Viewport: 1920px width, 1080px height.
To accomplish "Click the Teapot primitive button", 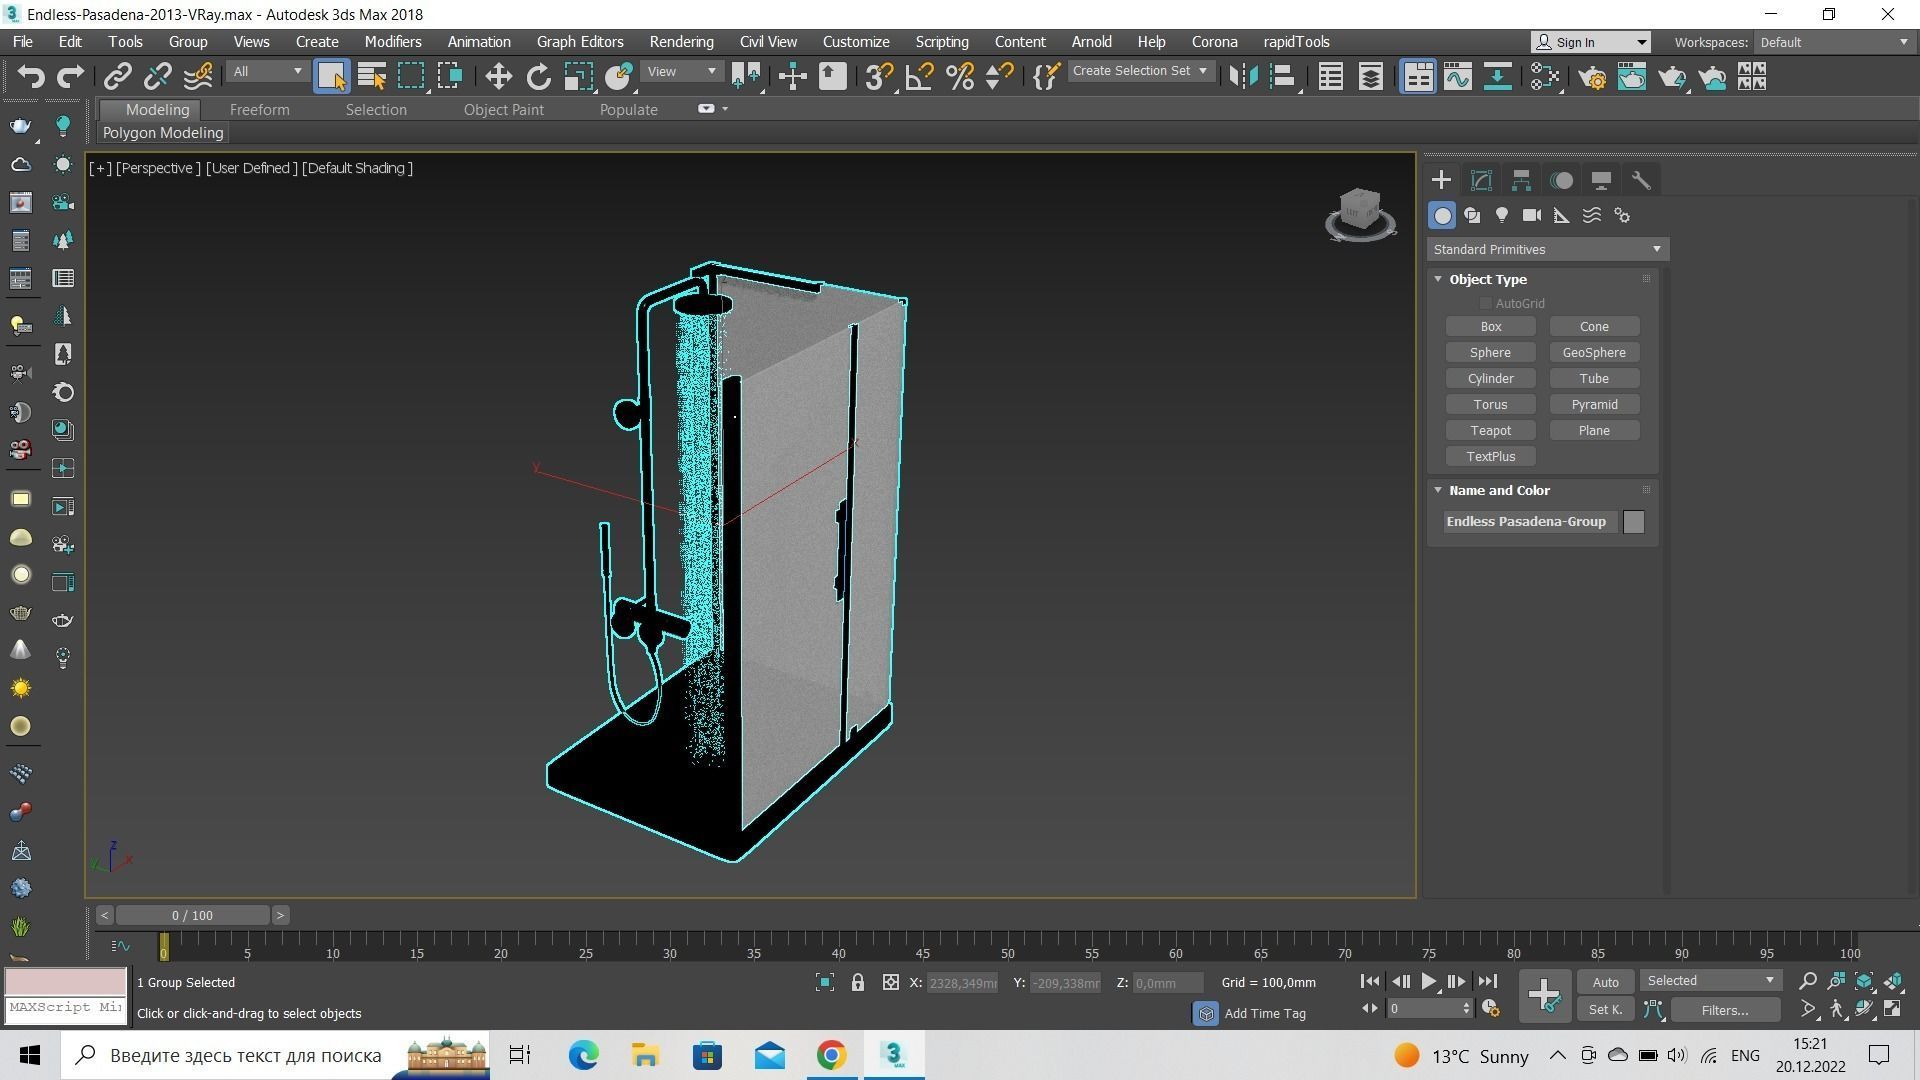I will [x=1490, y=431].
